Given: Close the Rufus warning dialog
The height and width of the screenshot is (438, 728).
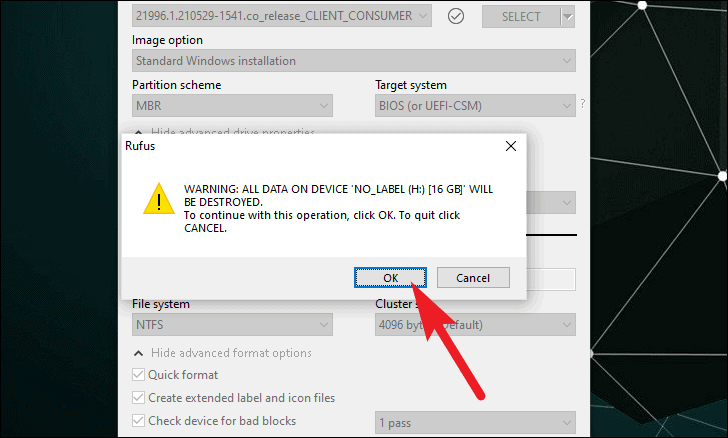Looking at the screenshot, I should pos(511,146).
